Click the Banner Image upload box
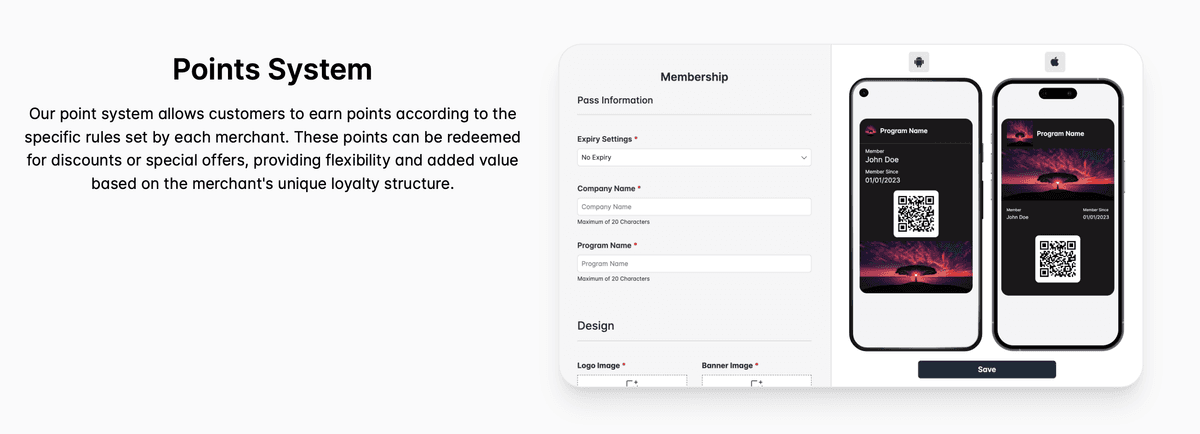Screen dimensions: 1200x434 point(757,381)
